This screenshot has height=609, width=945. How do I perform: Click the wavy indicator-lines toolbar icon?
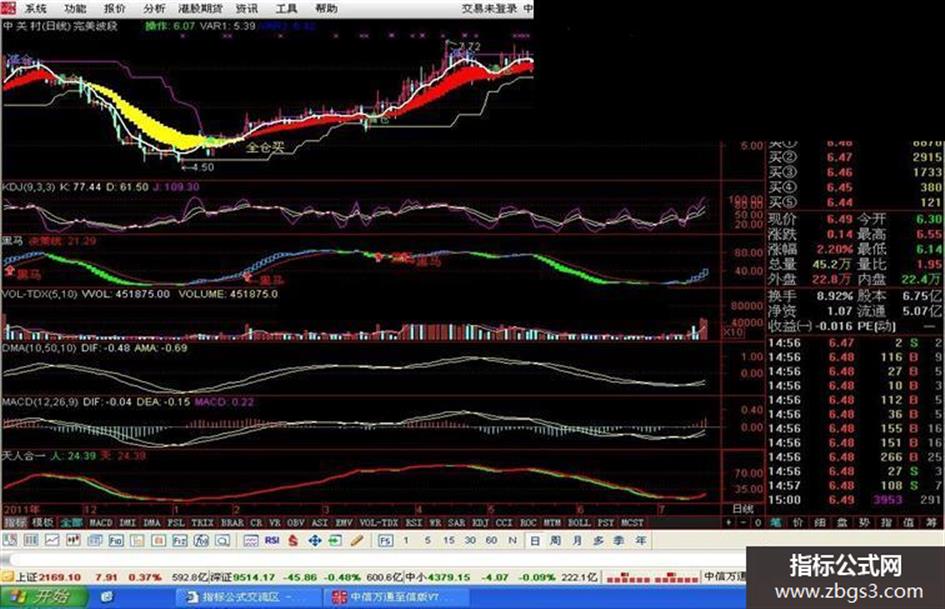coord(251,540)
